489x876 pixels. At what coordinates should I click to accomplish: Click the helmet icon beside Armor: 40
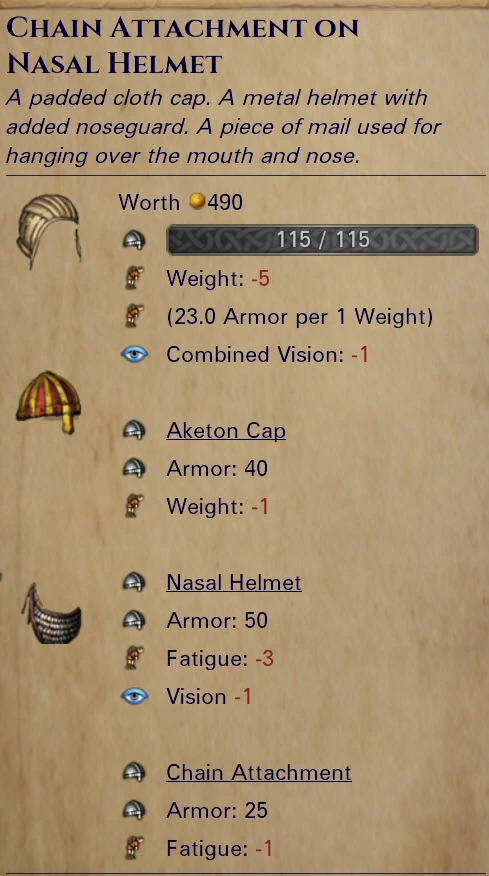134,468
